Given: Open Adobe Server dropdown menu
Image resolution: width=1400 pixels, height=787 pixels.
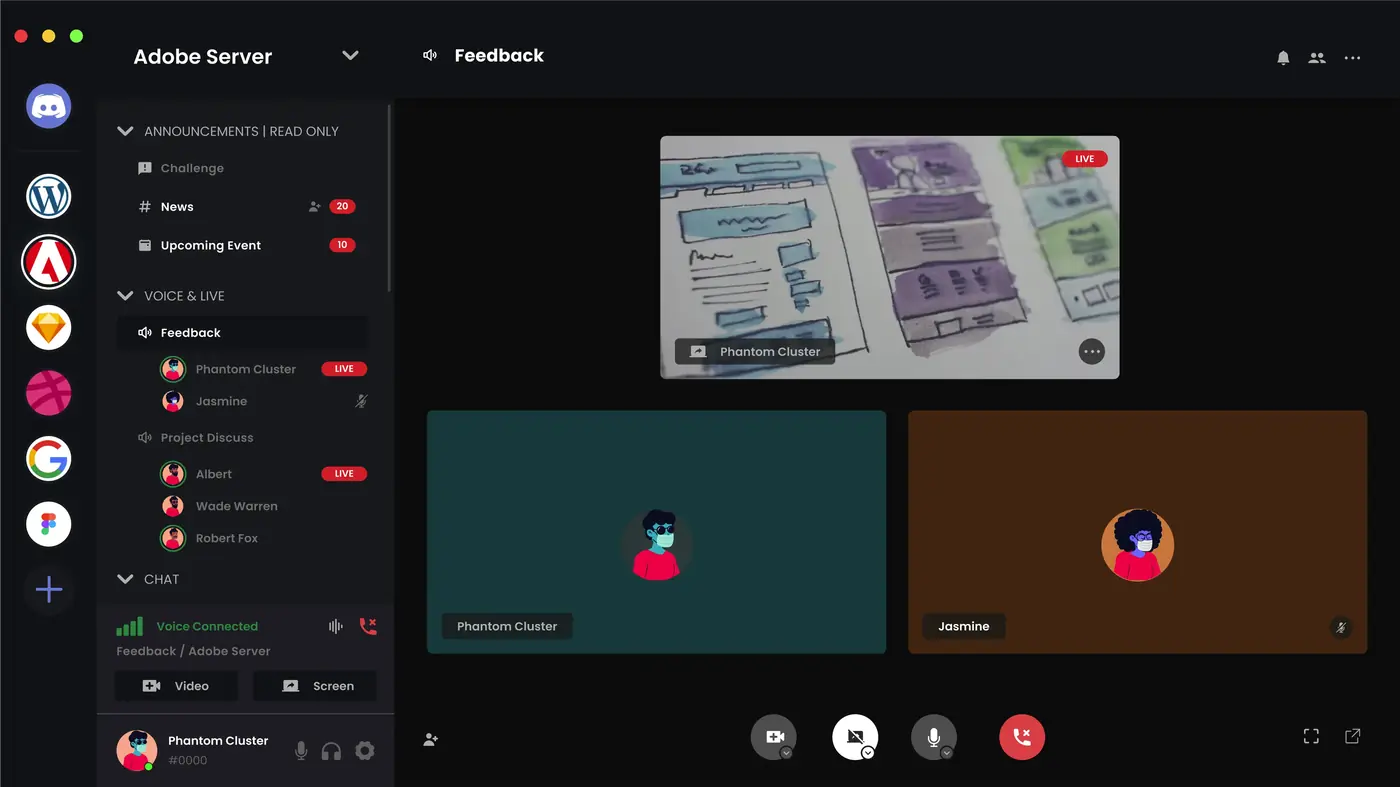Looking at the screenshot, I should pos(350,56).
